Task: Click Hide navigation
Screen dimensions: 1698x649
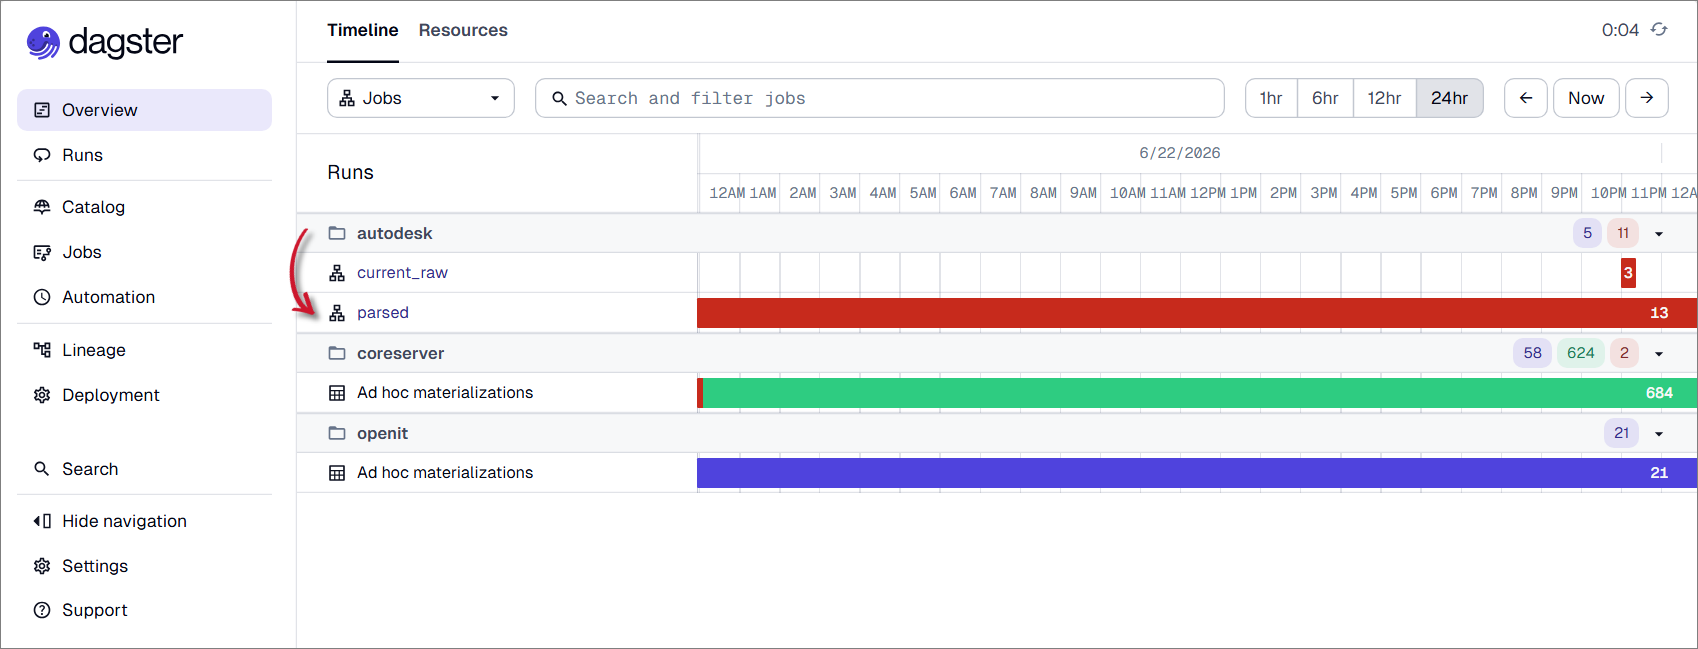Action: click(x=124, y=521)
